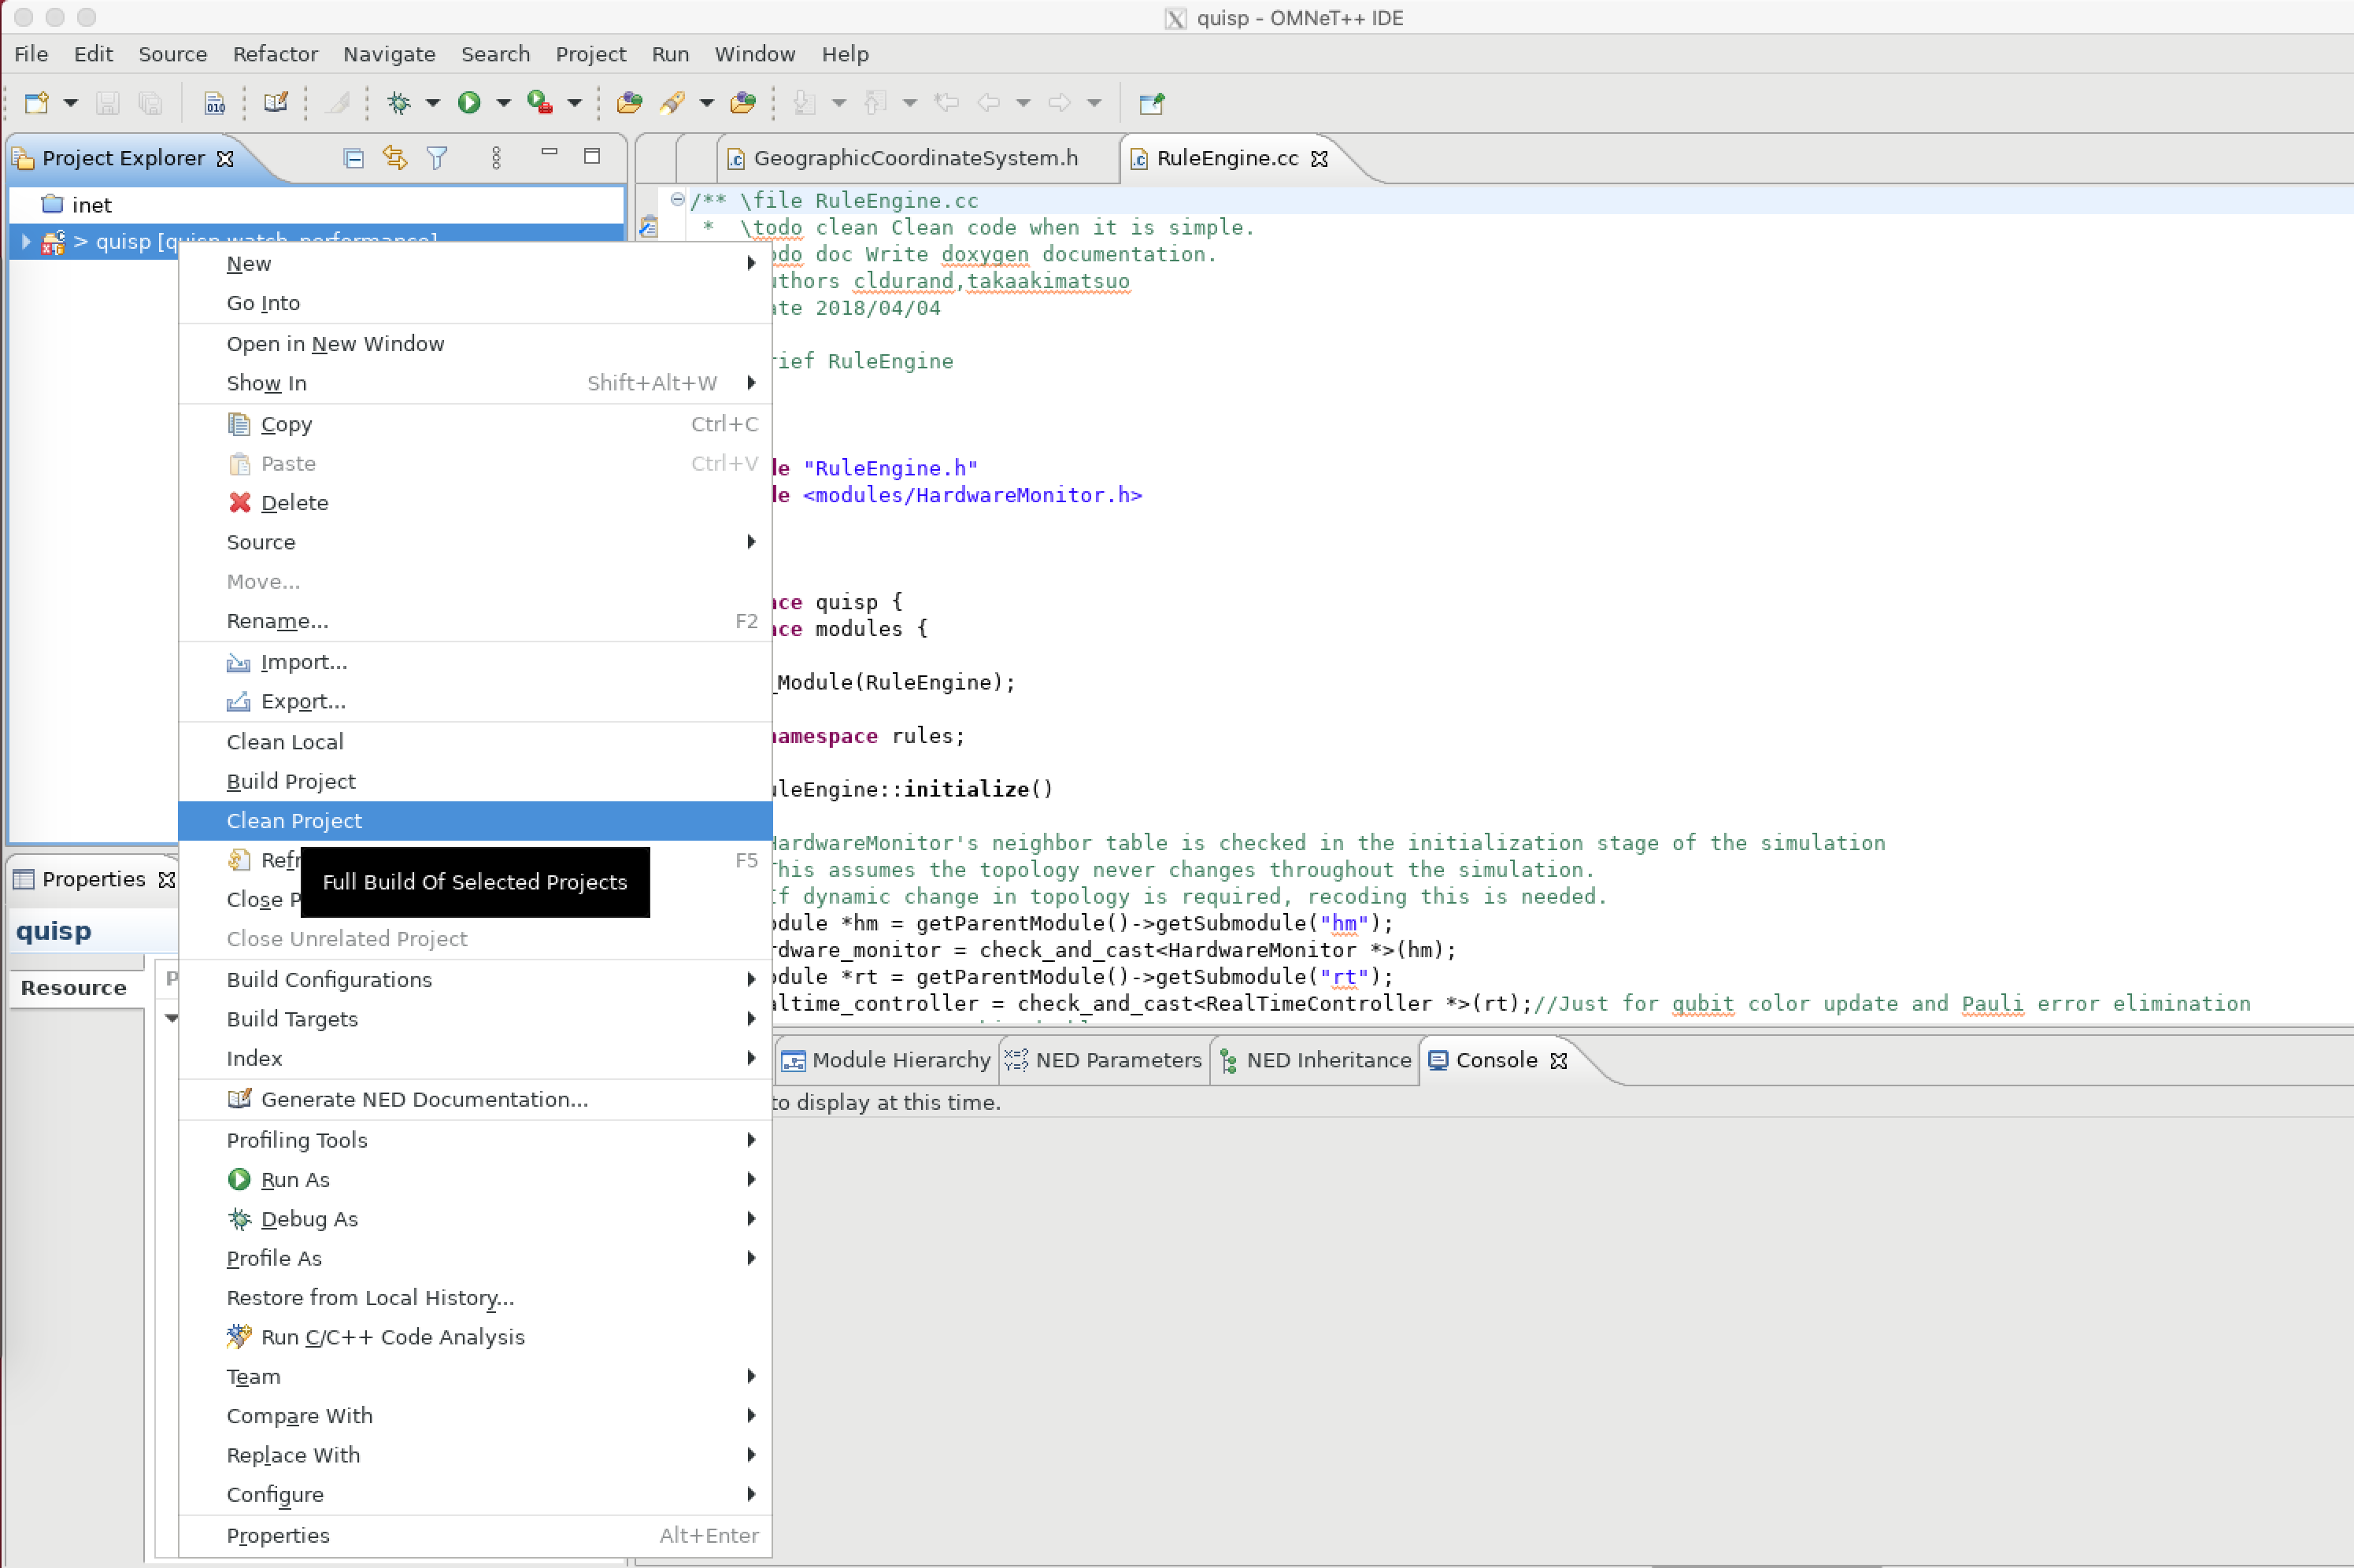
Task: Select the Debug toolbar icon
Action: pos(399,103)
